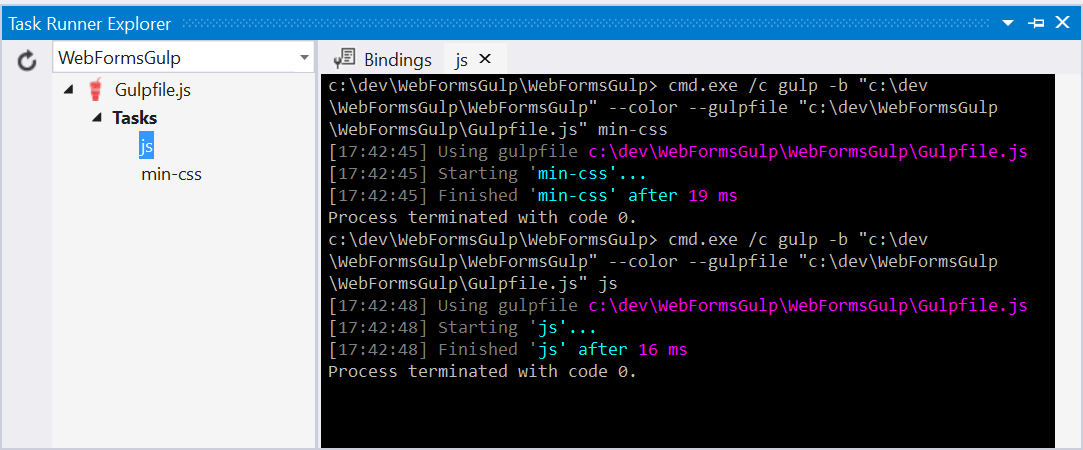Click the Tasks group label
This screenshot has width=1083, height=450.
point(134,118)
